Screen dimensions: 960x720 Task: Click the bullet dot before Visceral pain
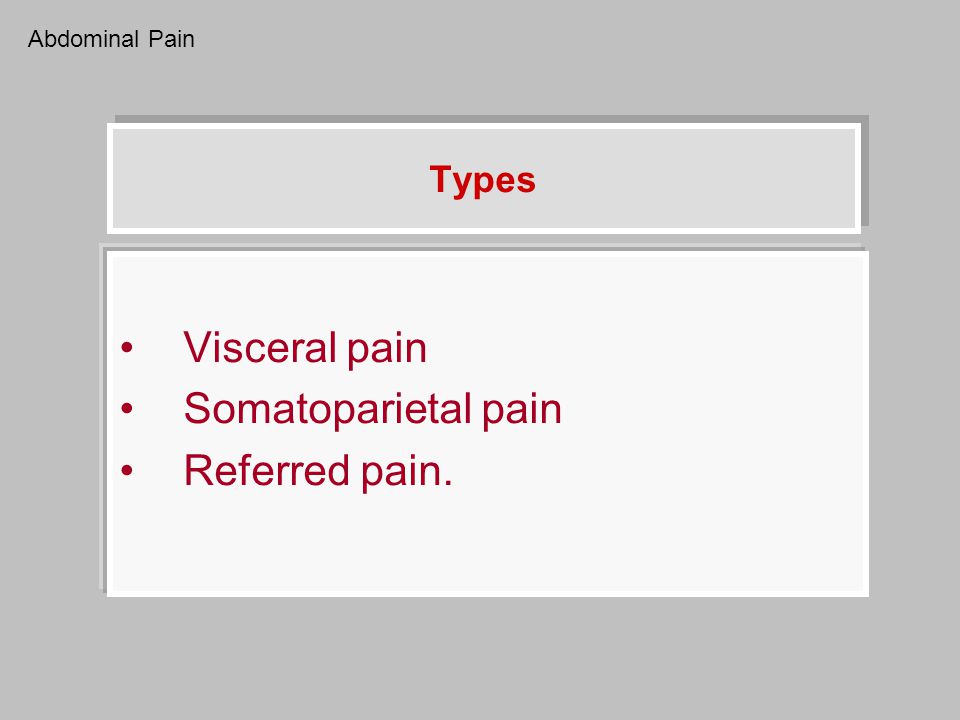pos(127,348)
